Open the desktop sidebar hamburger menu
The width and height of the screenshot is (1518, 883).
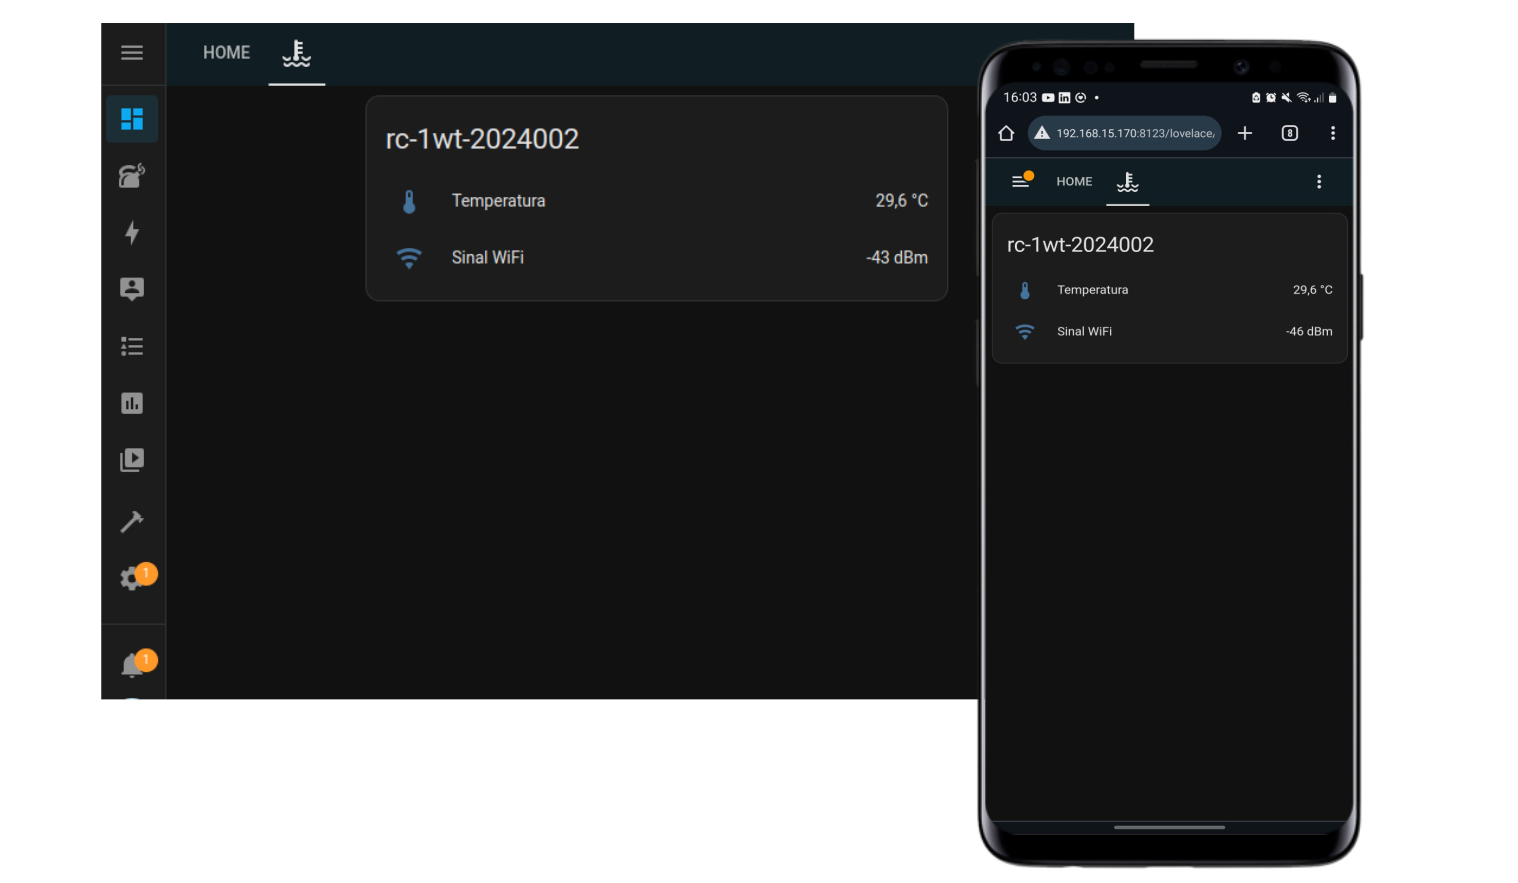click(132, 53)
